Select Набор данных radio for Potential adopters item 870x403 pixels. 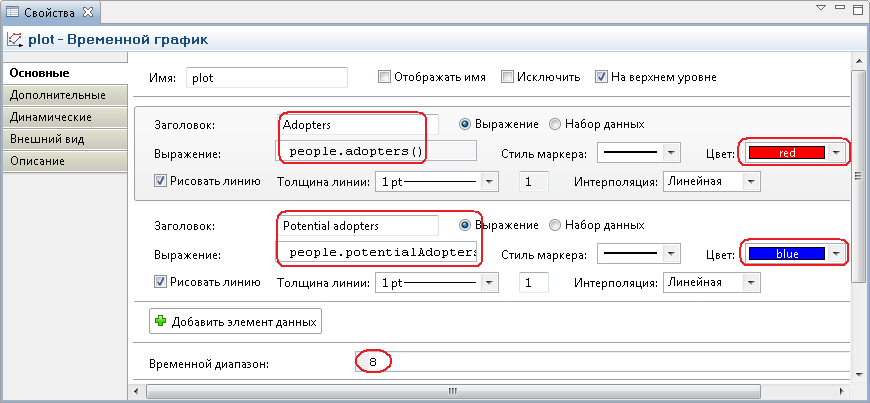coord(555,225)
